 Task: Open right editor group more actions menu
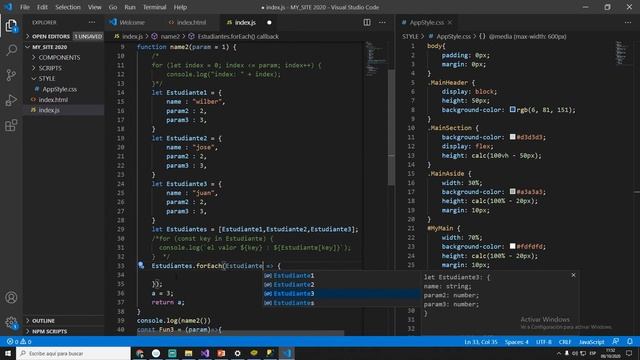click(628, 22)
